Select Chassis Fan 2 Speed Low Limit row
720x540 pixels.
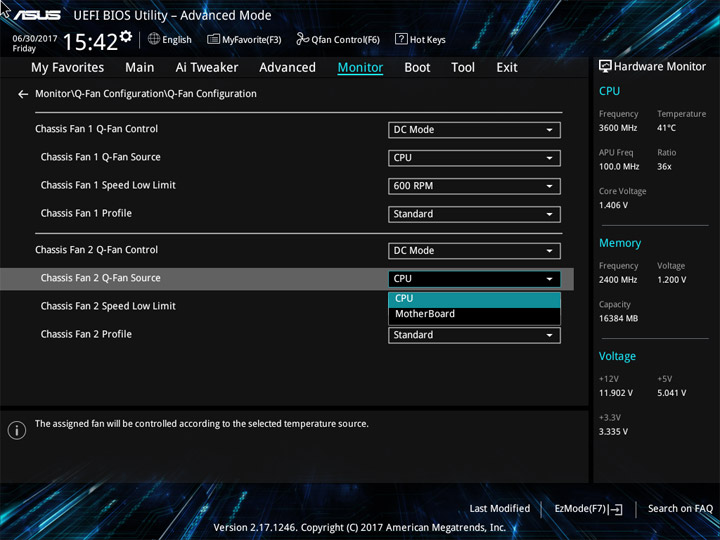(287, 306)
